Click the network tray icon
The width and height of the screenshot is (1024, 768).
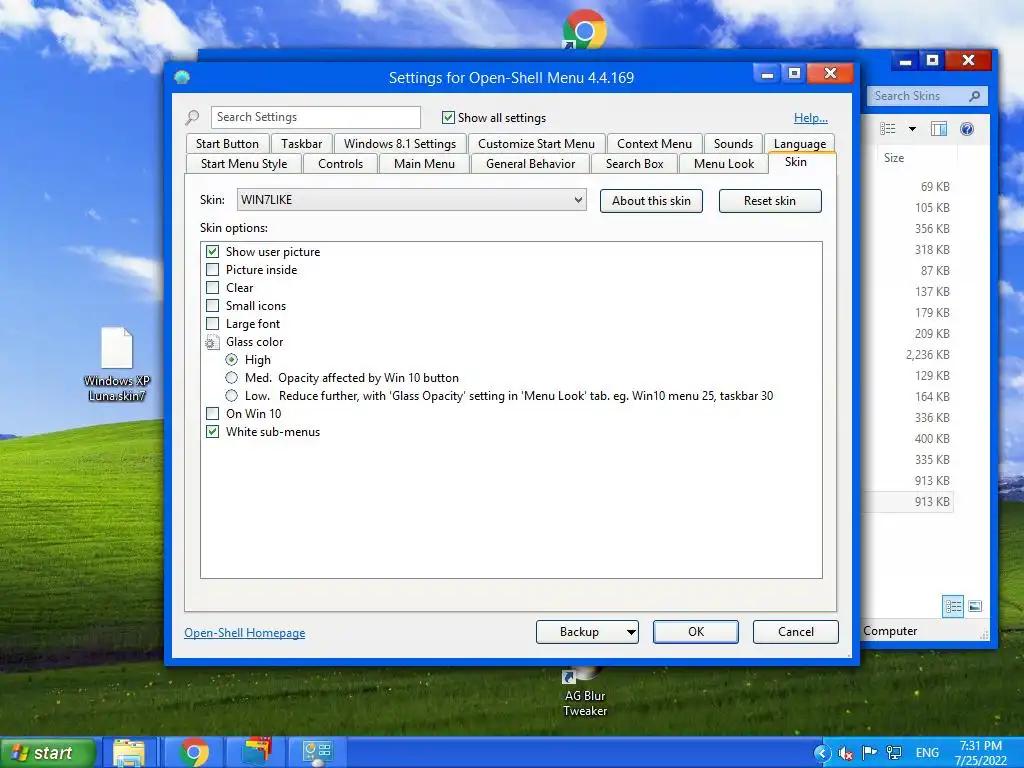tap(894, 754)
